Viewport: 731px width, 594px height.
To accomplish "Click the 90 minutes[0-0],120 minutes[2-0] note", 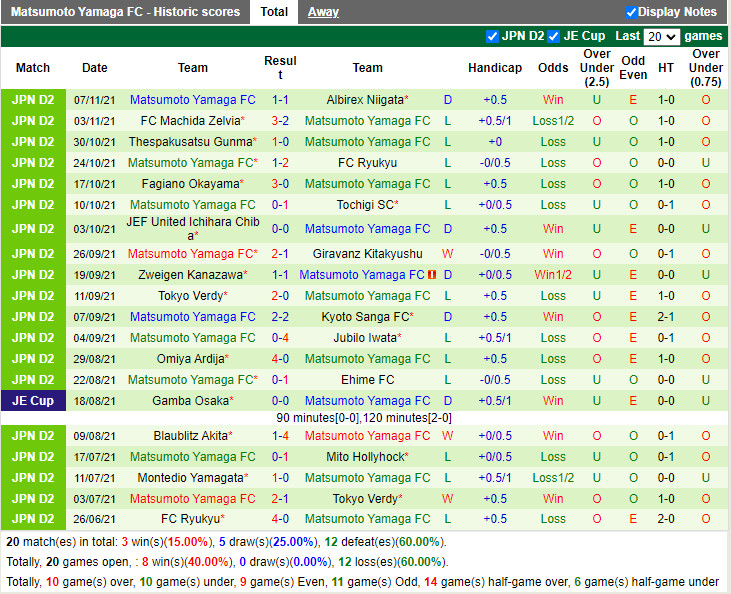I will click(x=364, y=418).
